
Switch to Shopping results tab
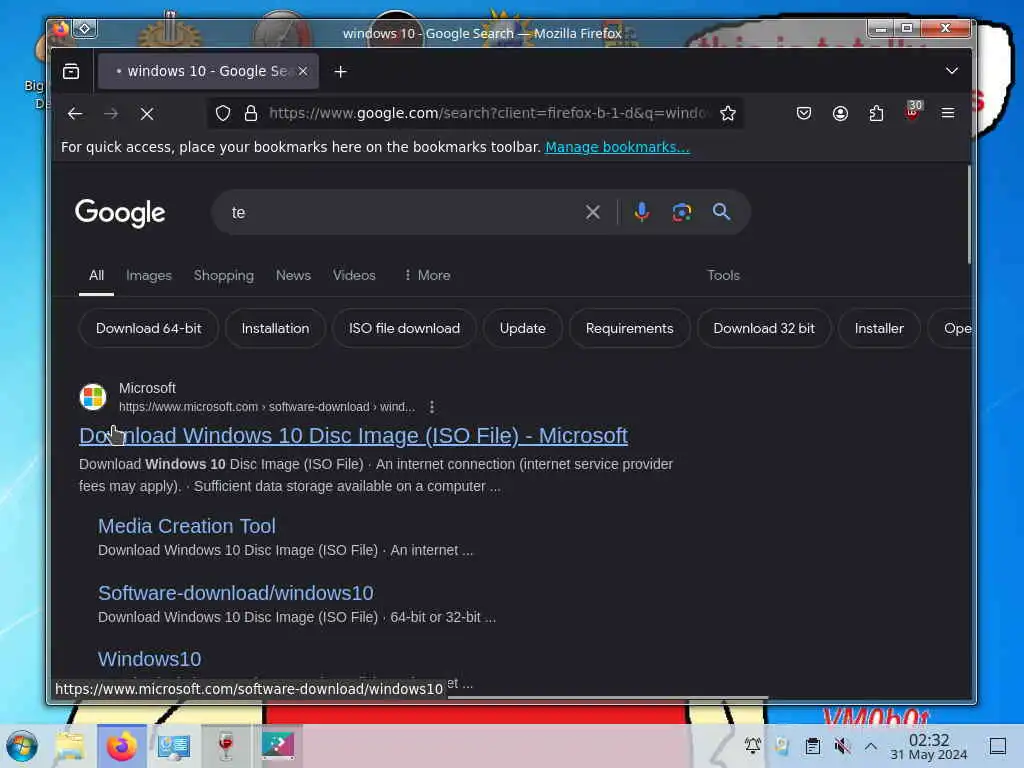[224, 276]
